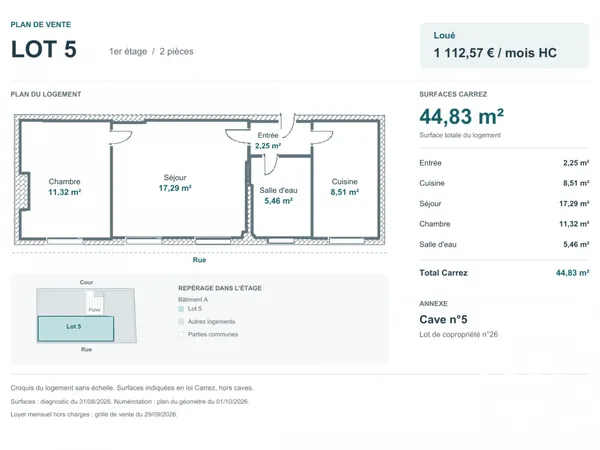Click the "Entrée" row label in the surfaces table

coord(430,163)
